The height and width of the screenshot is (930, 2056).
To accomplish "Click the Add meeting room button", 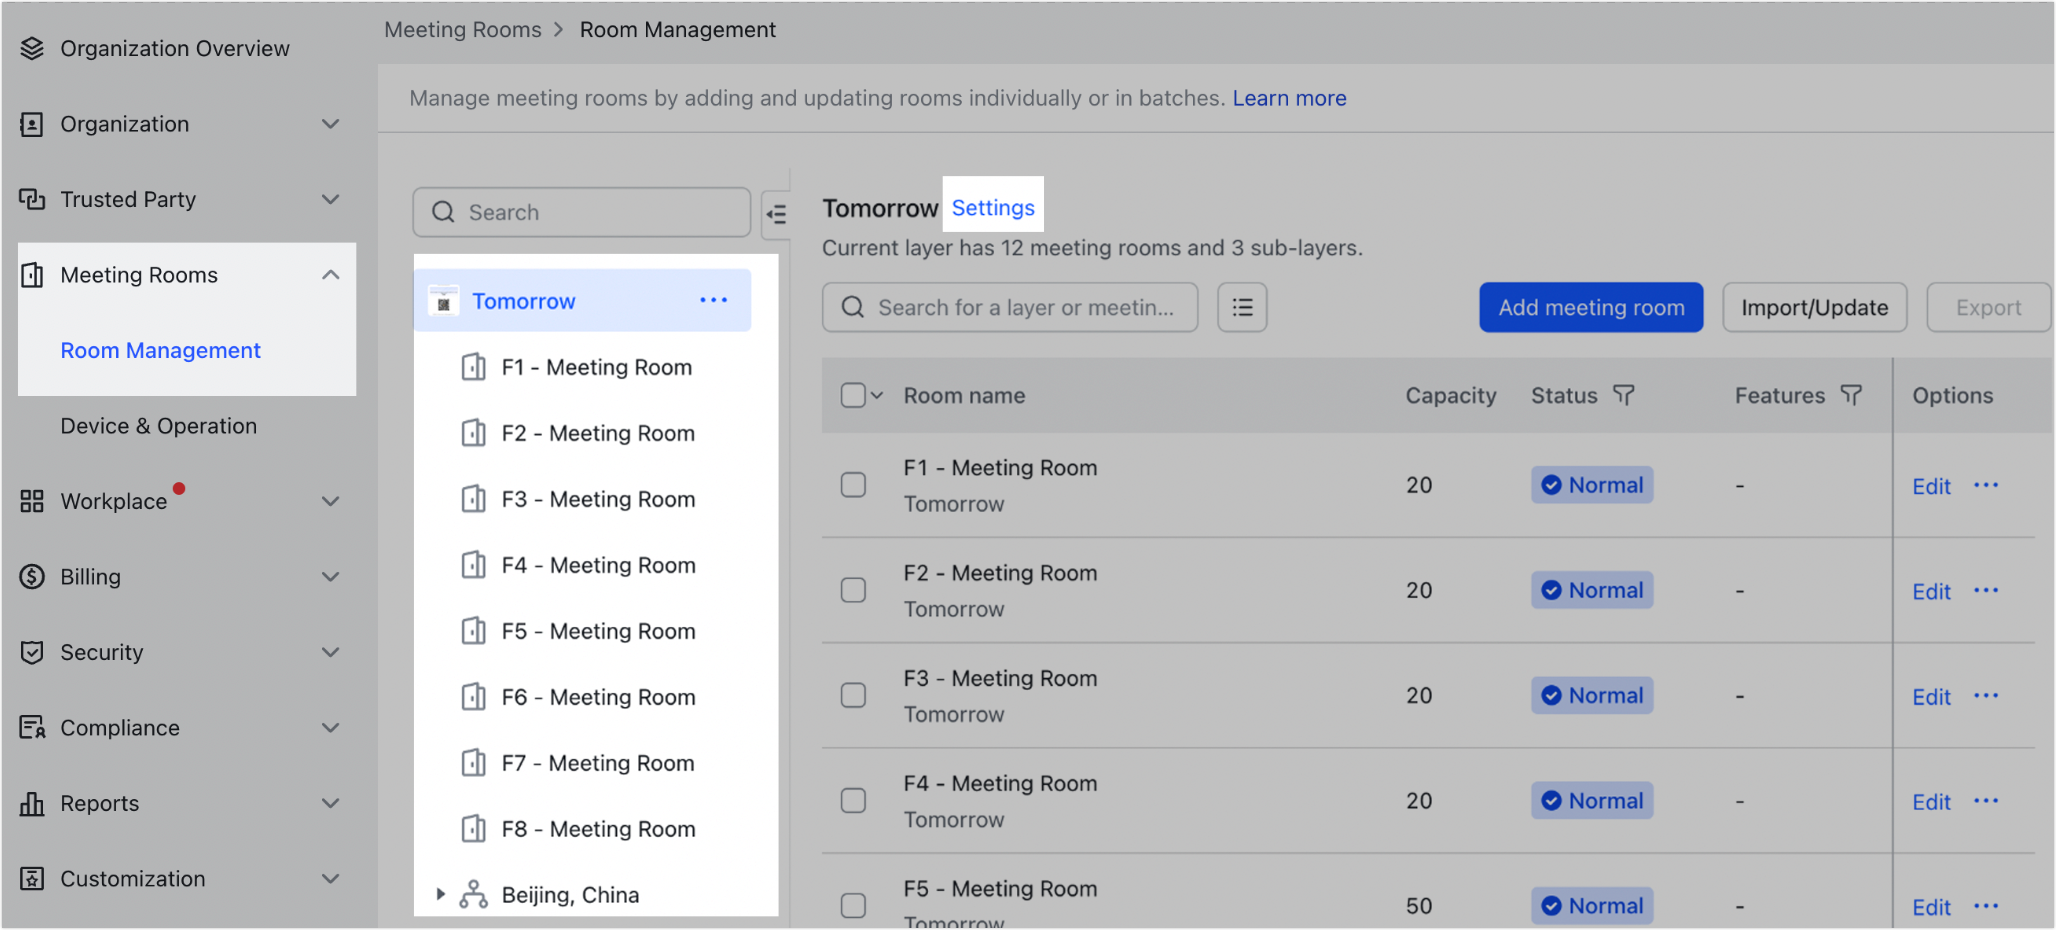I will [x=1590, y=307].
